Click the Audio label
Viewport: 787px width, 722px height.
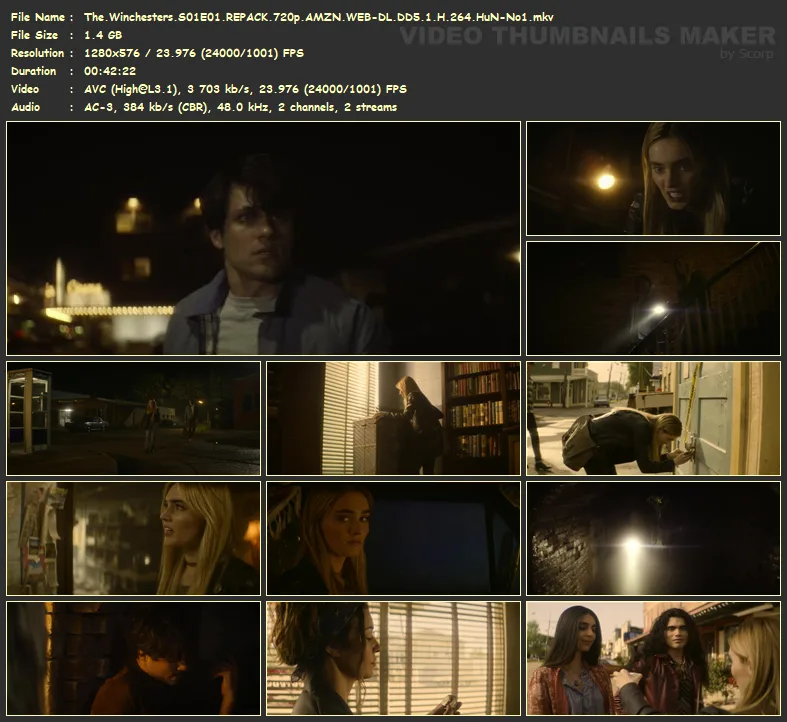(x=25, y=107)
